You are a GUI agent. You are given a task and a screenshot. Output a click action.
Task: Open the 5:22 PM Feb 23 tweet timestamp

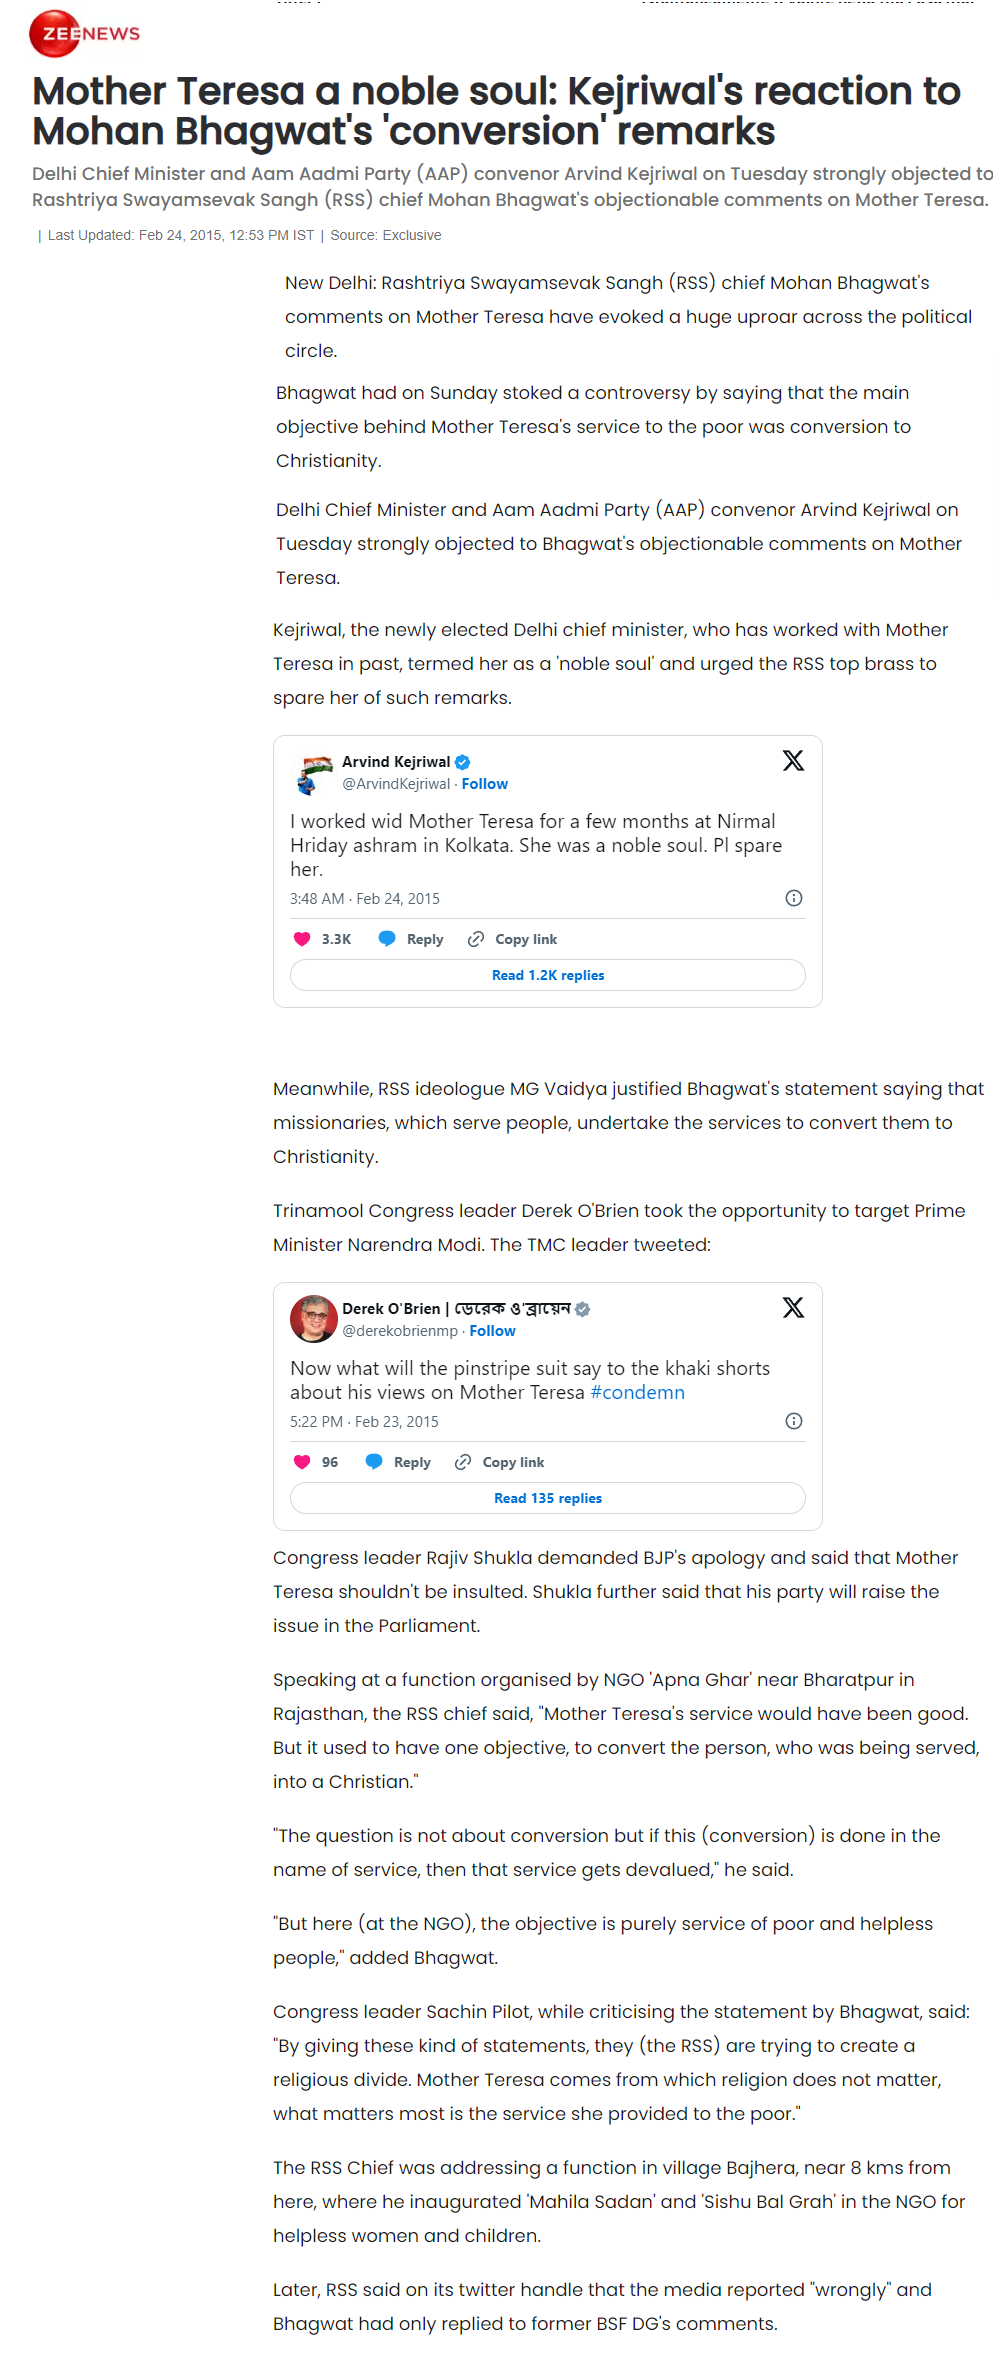tap(364, 1422)
